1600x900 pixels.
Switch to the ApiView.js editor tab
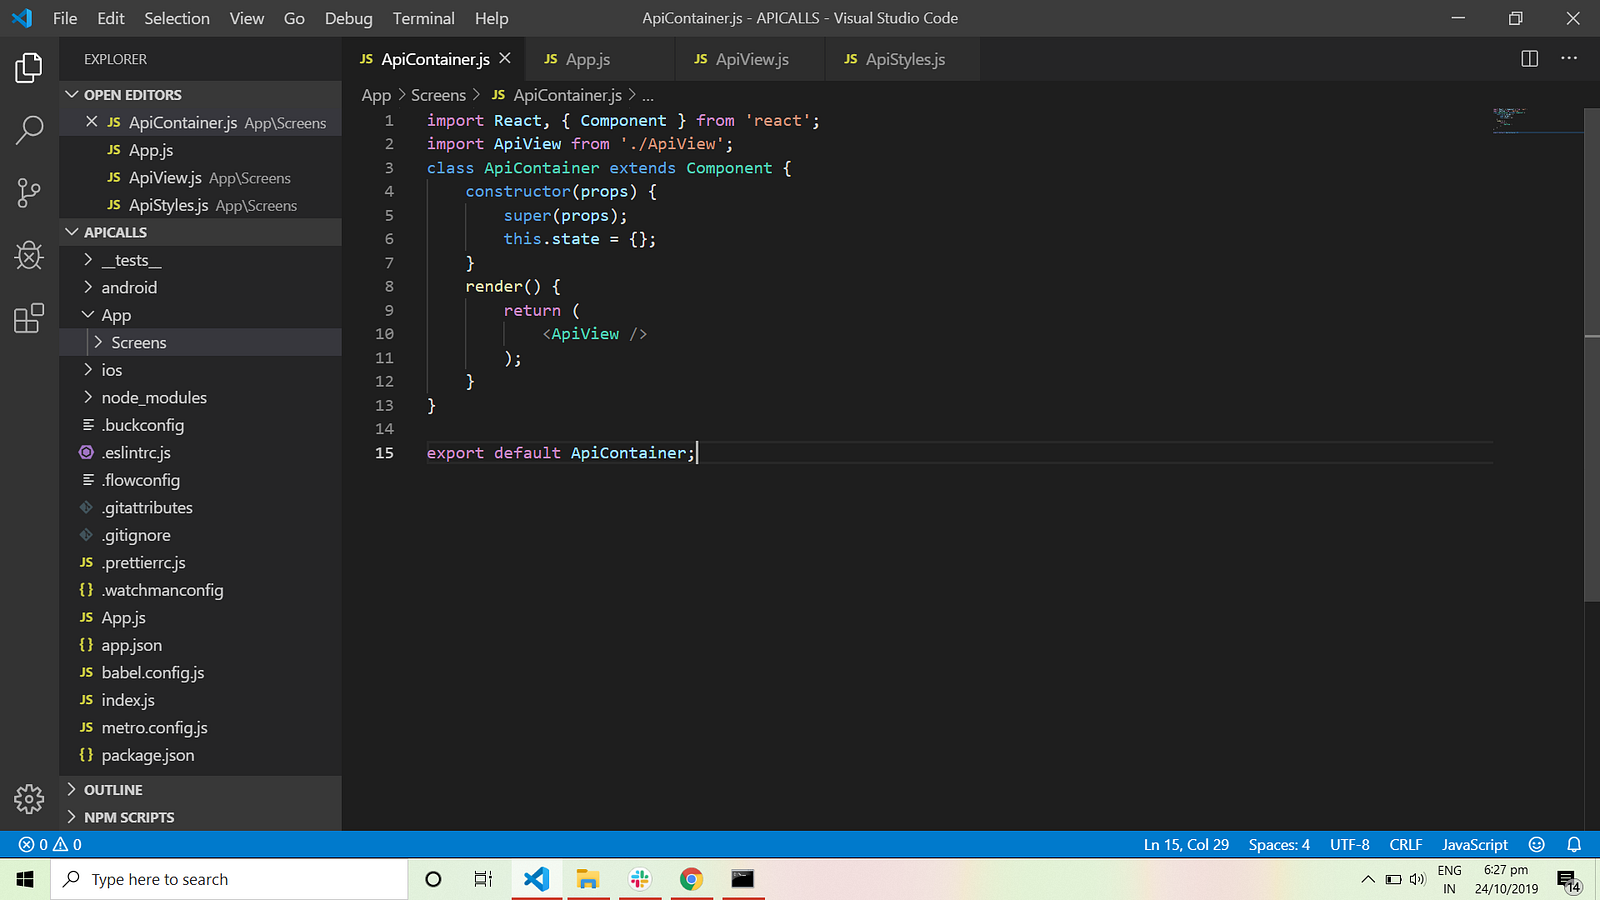[x=750, y=59]
